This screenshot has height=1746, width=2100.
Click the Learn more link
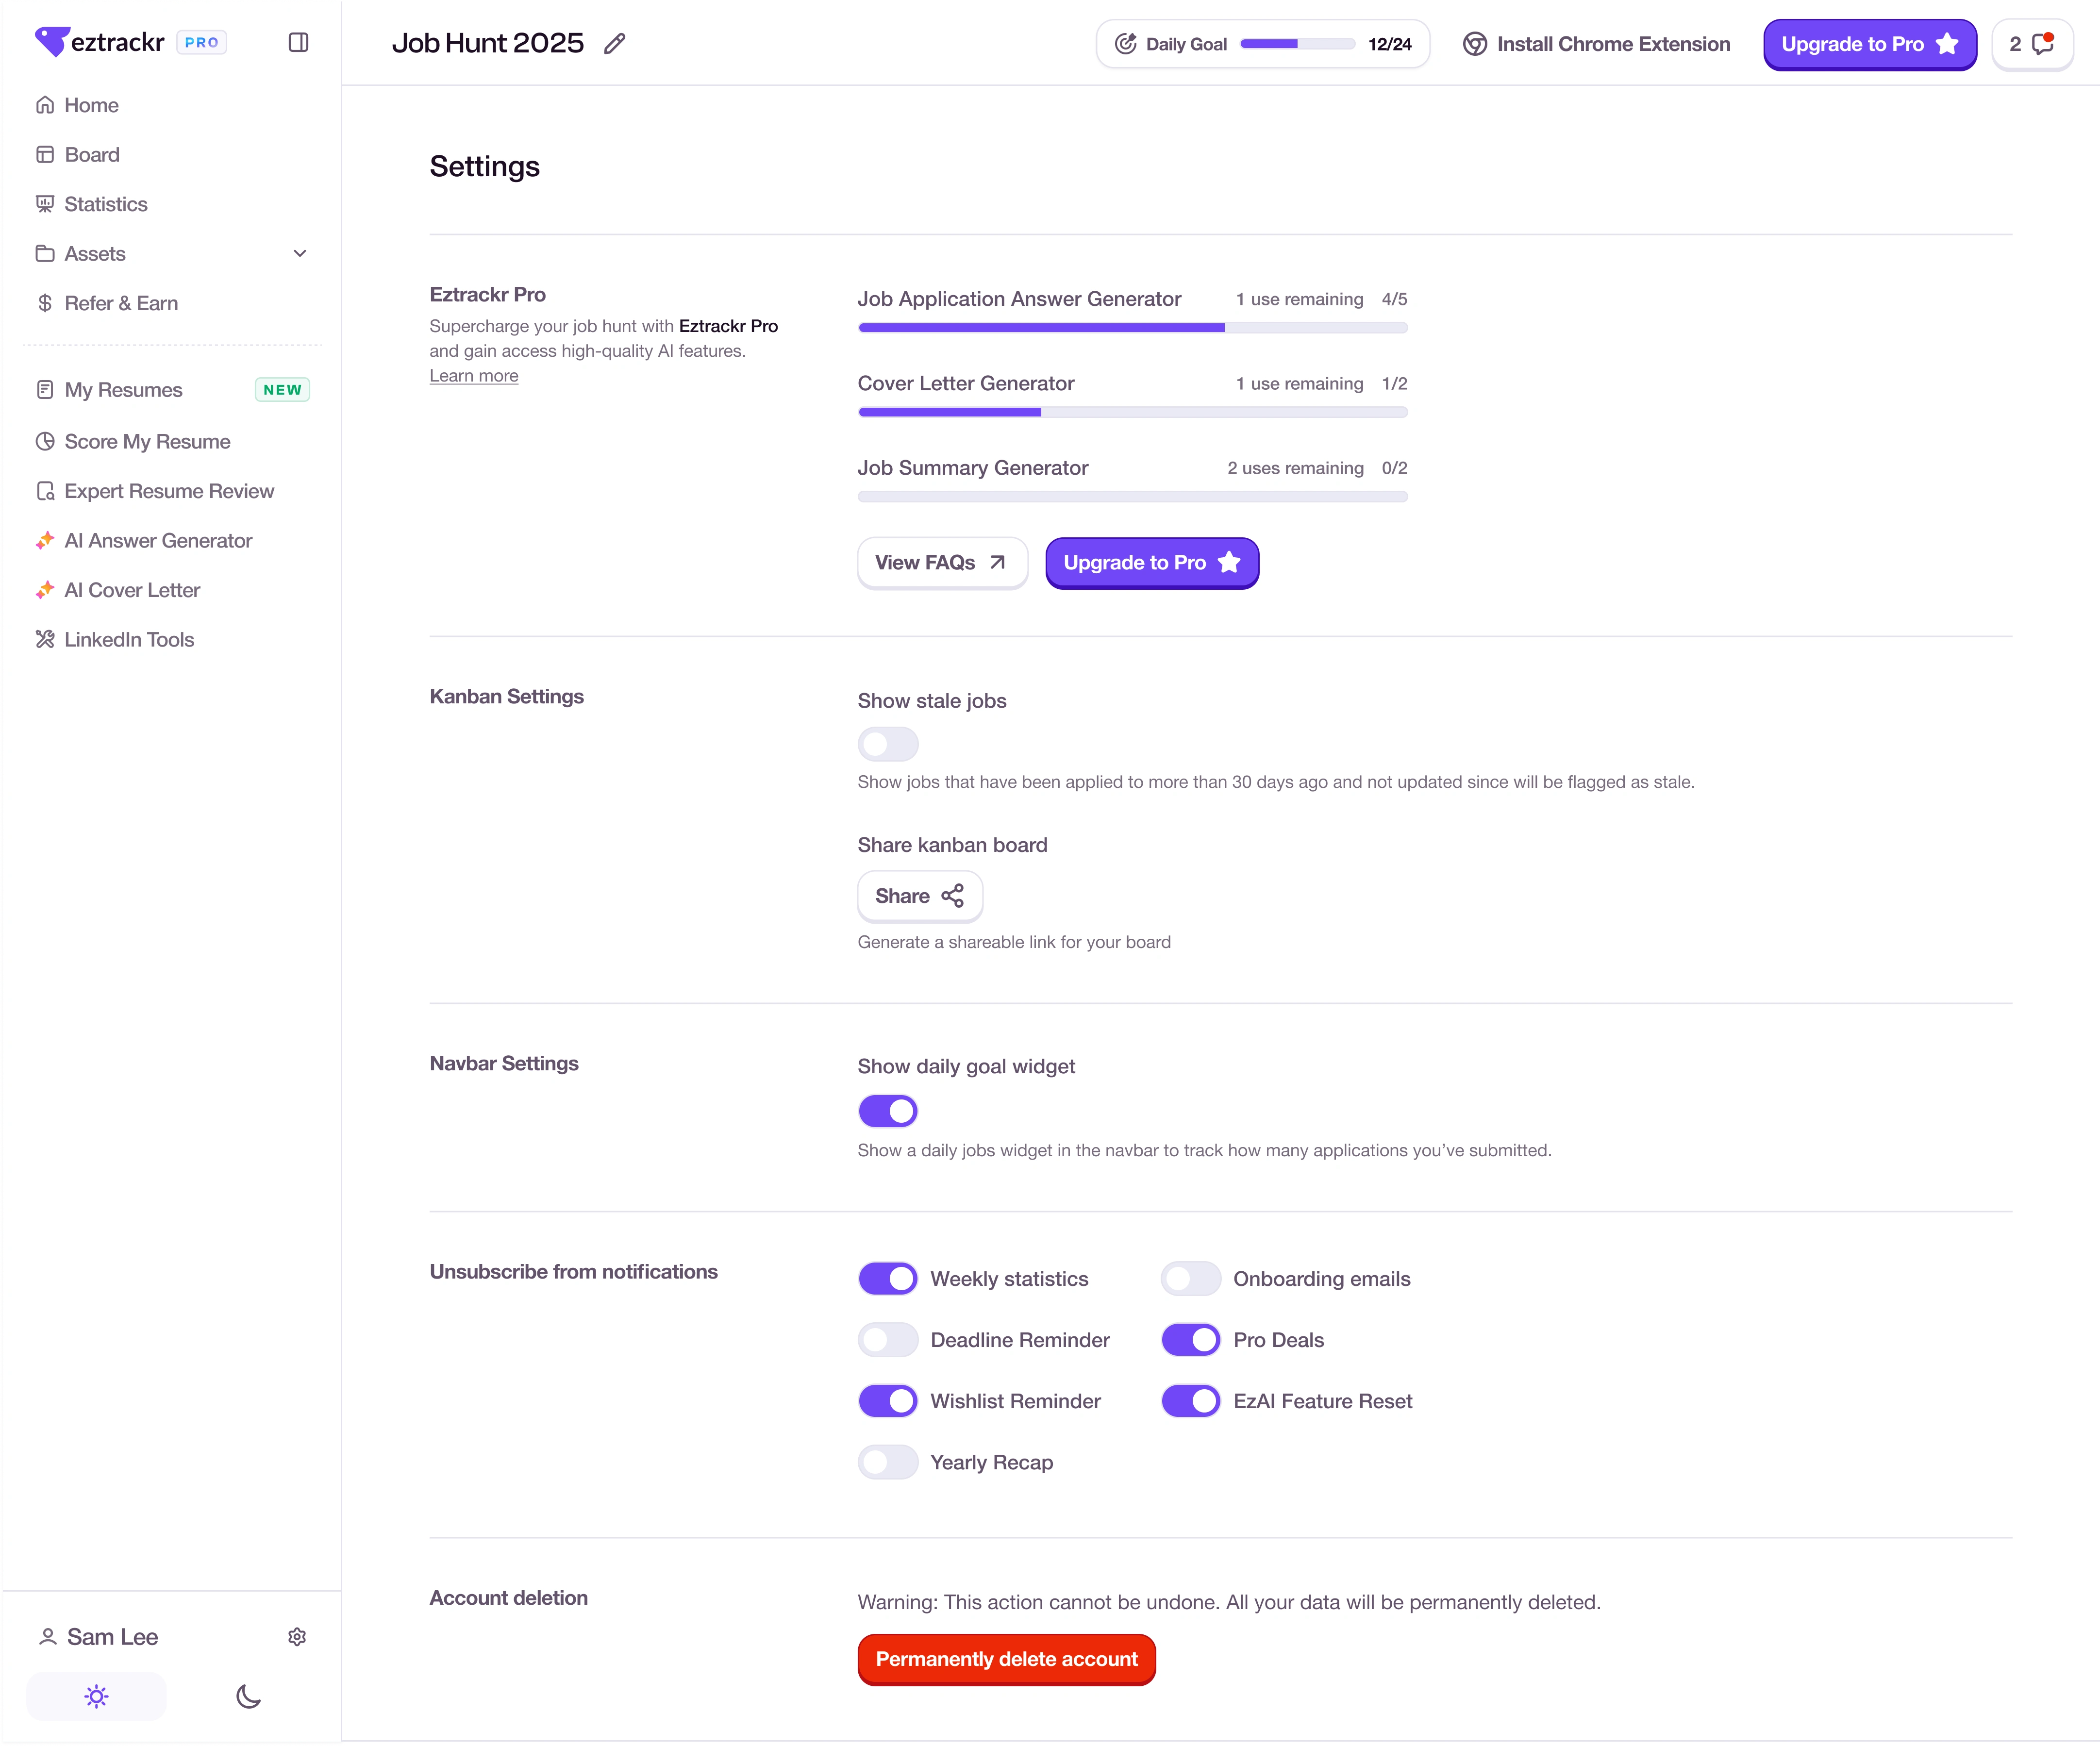pos(474,376)
